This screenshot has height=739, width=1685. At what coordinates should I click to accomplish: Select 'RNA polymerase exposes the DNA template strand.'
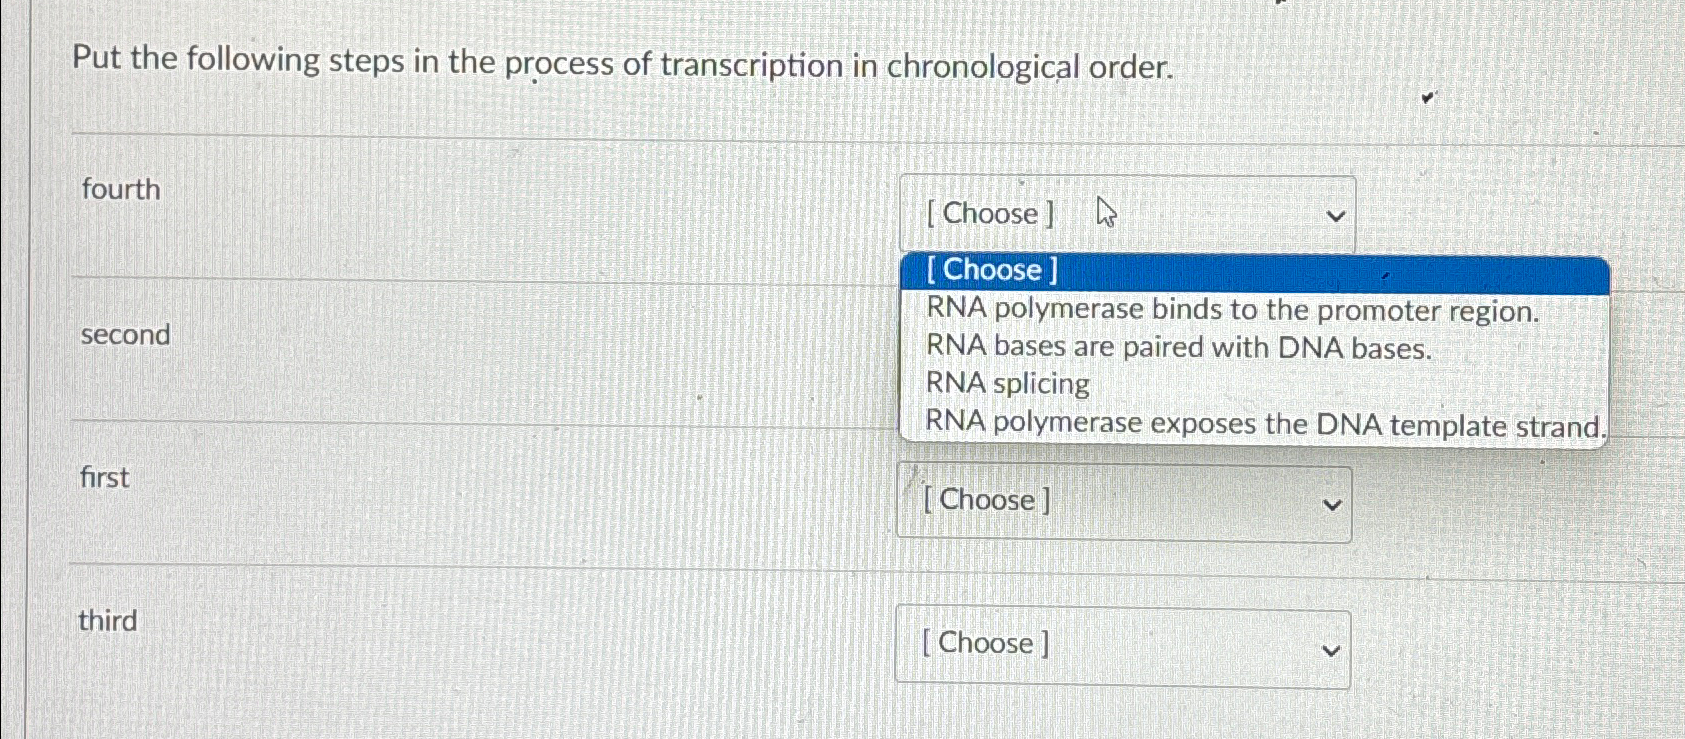tap(1265, 423)
